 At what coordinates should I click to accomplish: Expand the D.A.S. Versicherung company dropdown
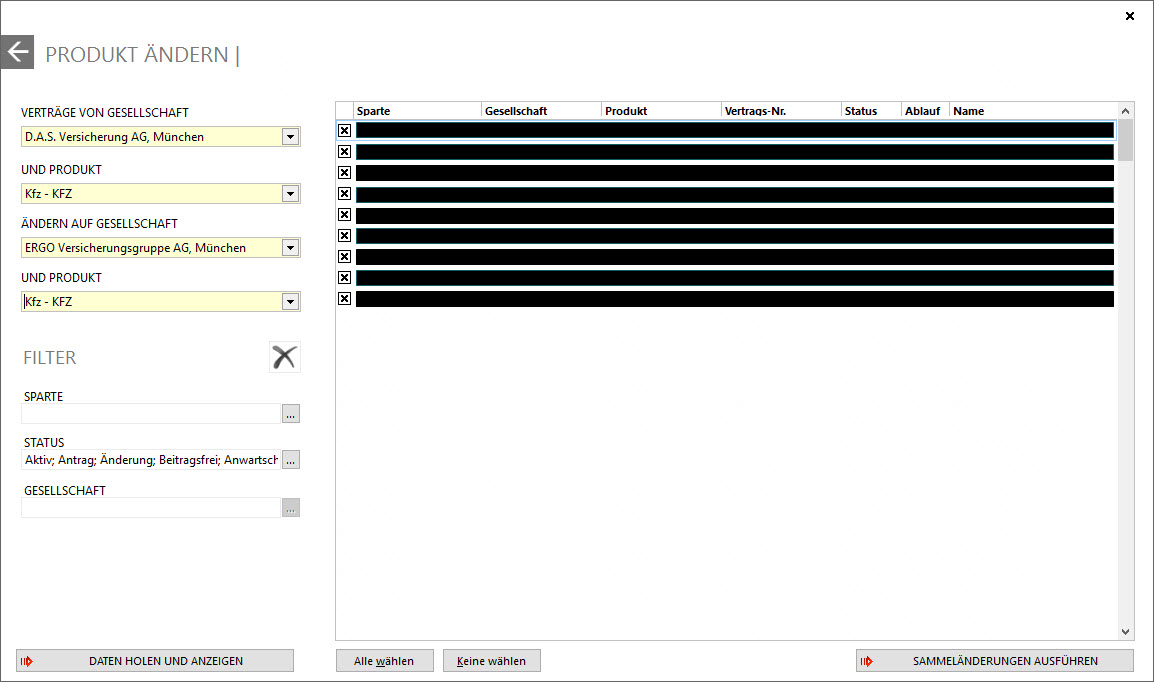click(x=290, y=137)
